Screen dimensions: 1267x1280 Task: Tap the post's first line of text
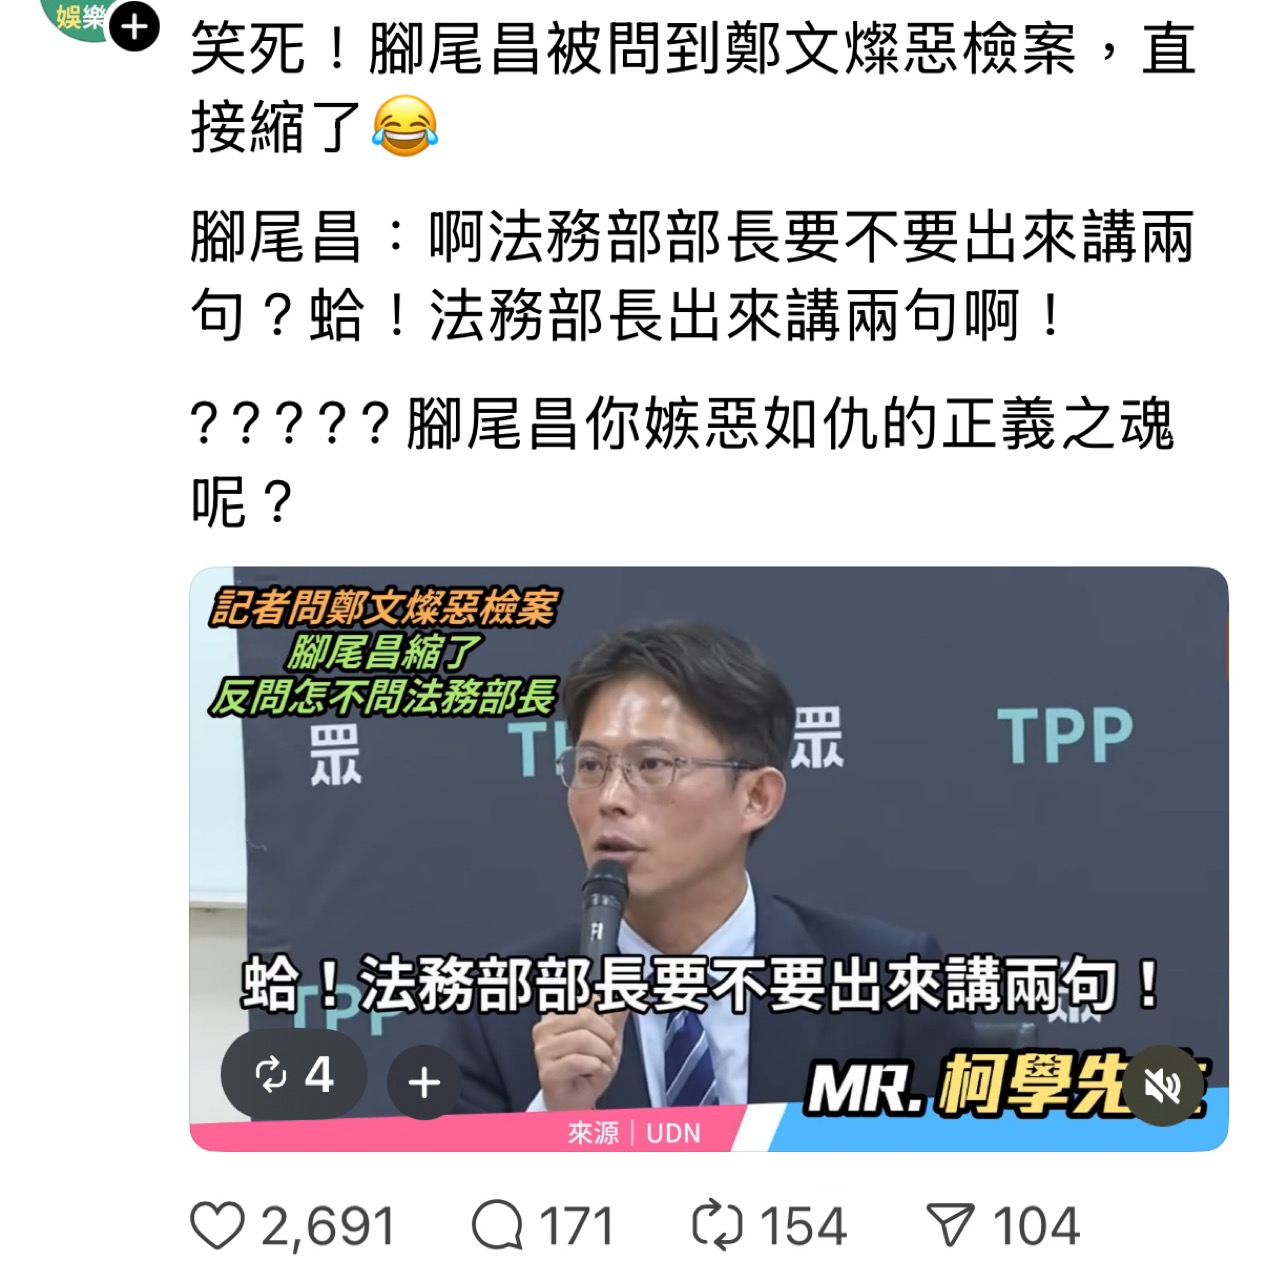click(x=693, y=49)
